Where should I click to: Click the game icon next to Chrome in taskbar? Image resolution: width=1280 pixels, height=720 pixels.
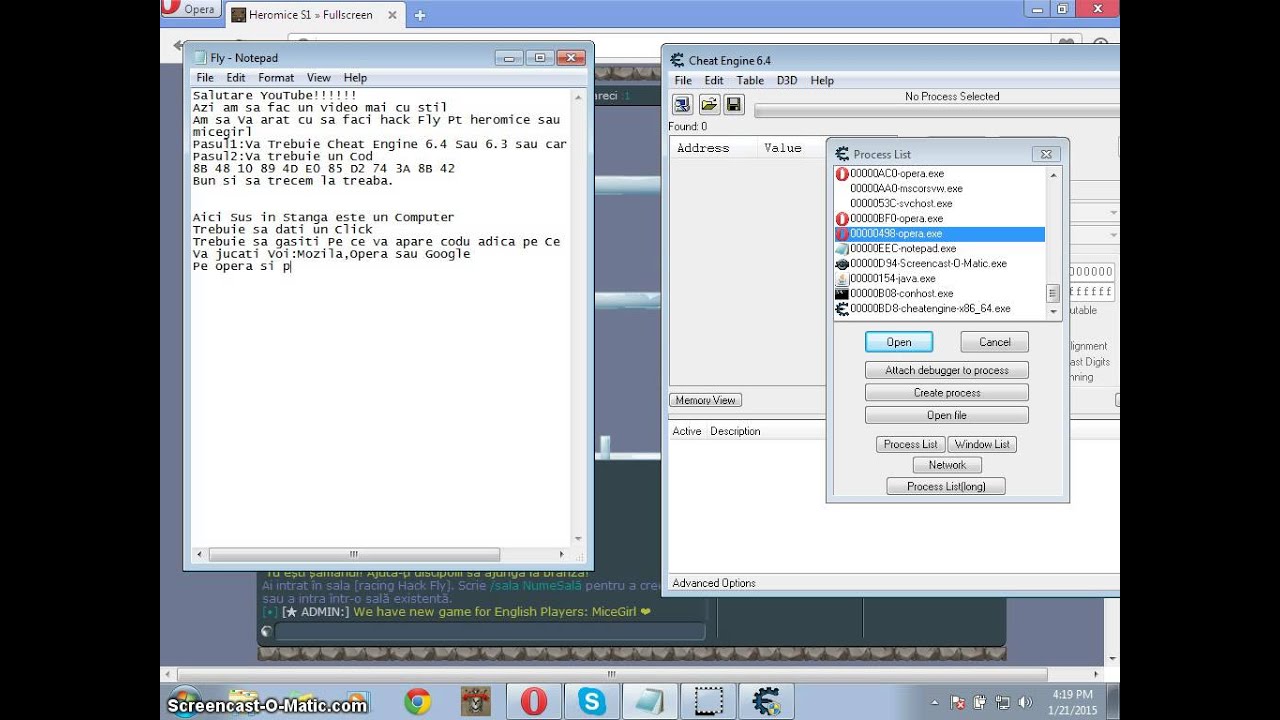coord(475,701)
